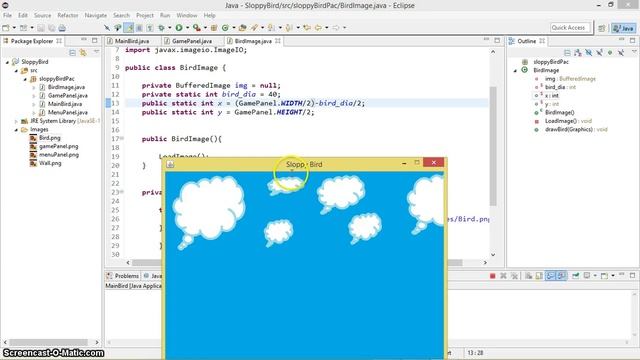Click the Quick Access search field
The image size is (640, 360).
[x=570, y=28]
